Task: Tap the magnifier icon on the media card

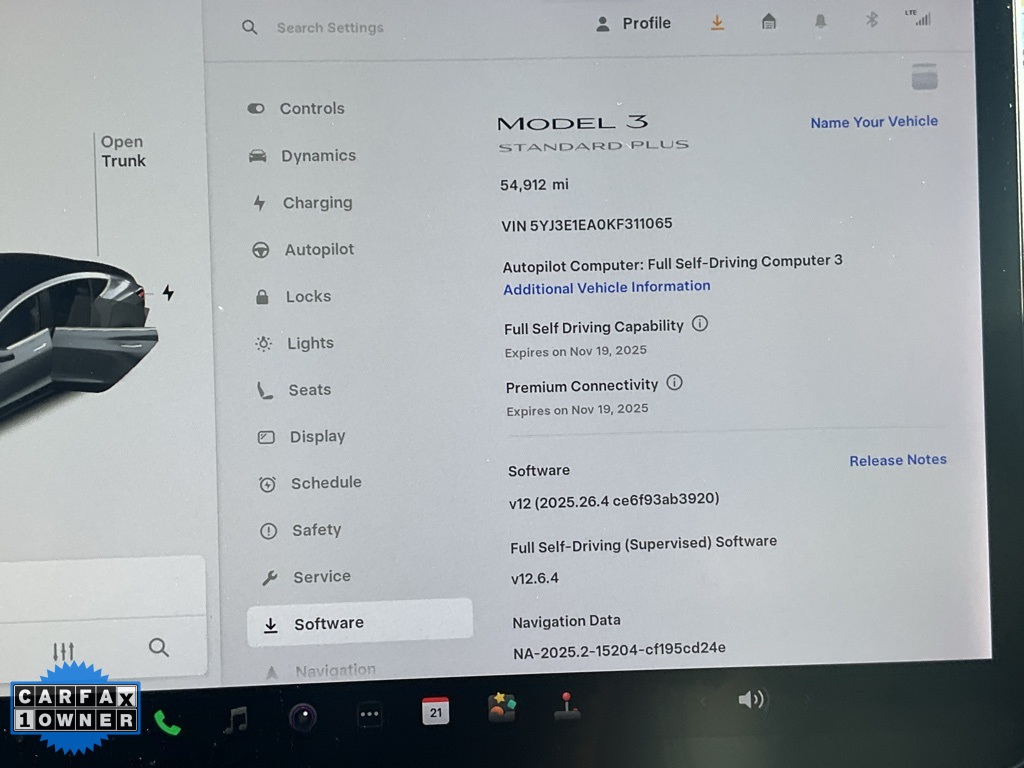Action: pos(159,648)
